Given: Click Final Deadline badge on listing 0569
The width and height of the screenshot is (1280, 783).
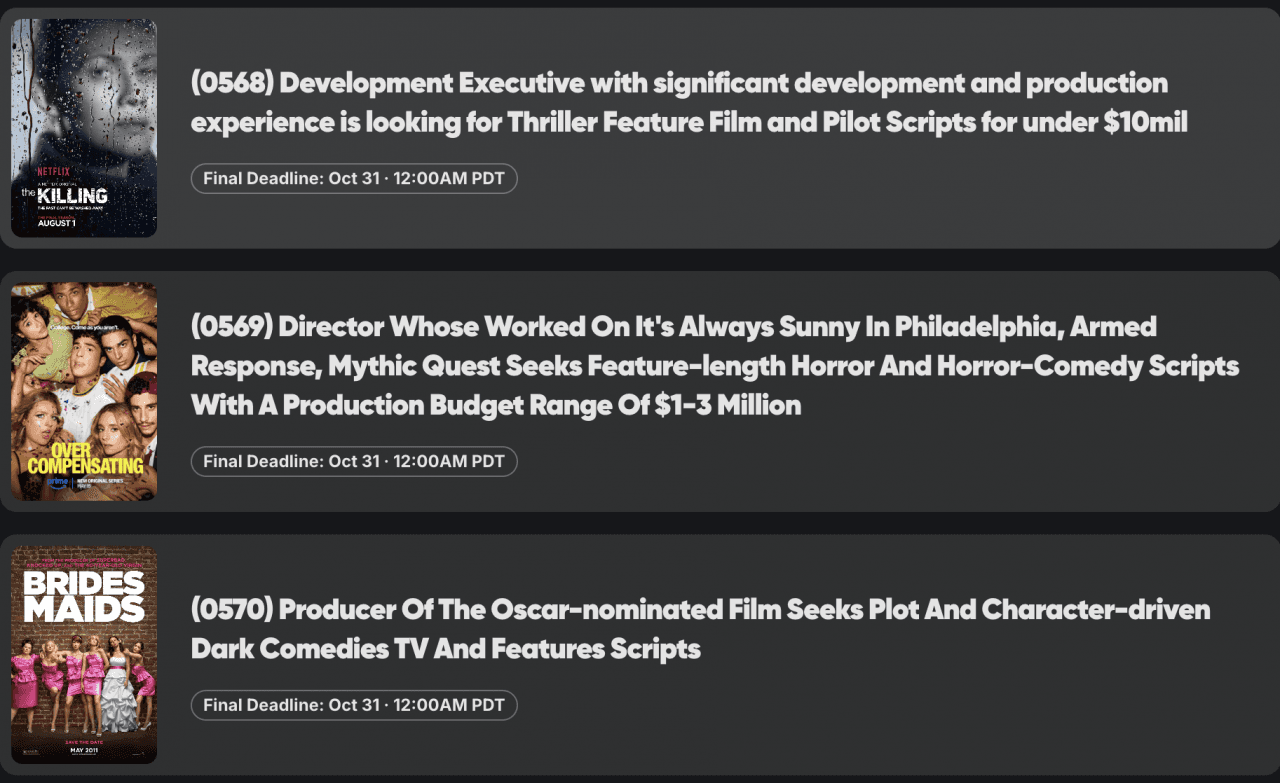Looking at the screenshot, I should click(x=354, y=462).
